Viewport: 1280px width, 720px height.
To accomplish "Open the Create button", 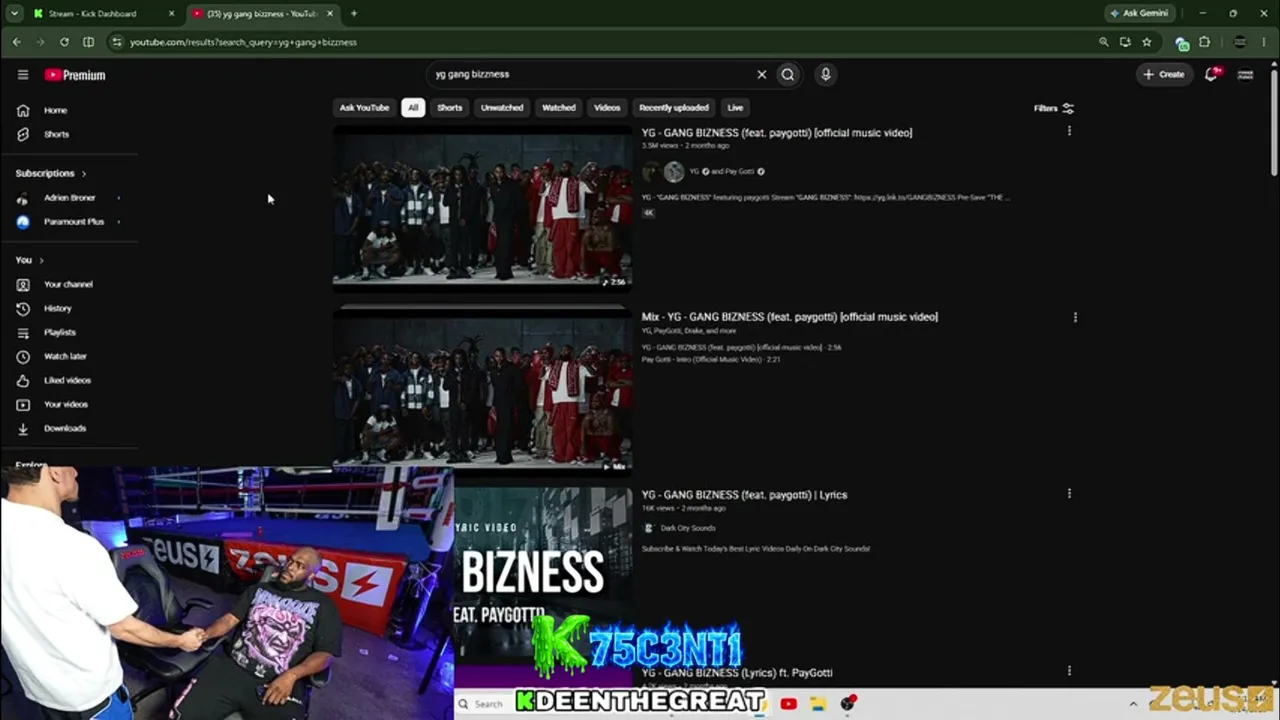I will pos(1164,74).
